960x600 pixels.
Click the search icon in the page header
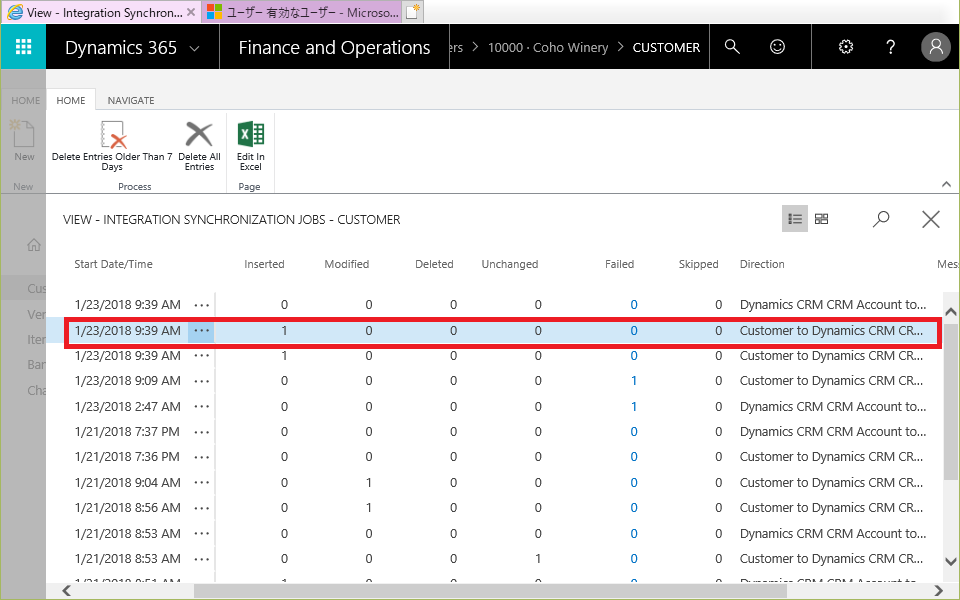coord(881,219)
